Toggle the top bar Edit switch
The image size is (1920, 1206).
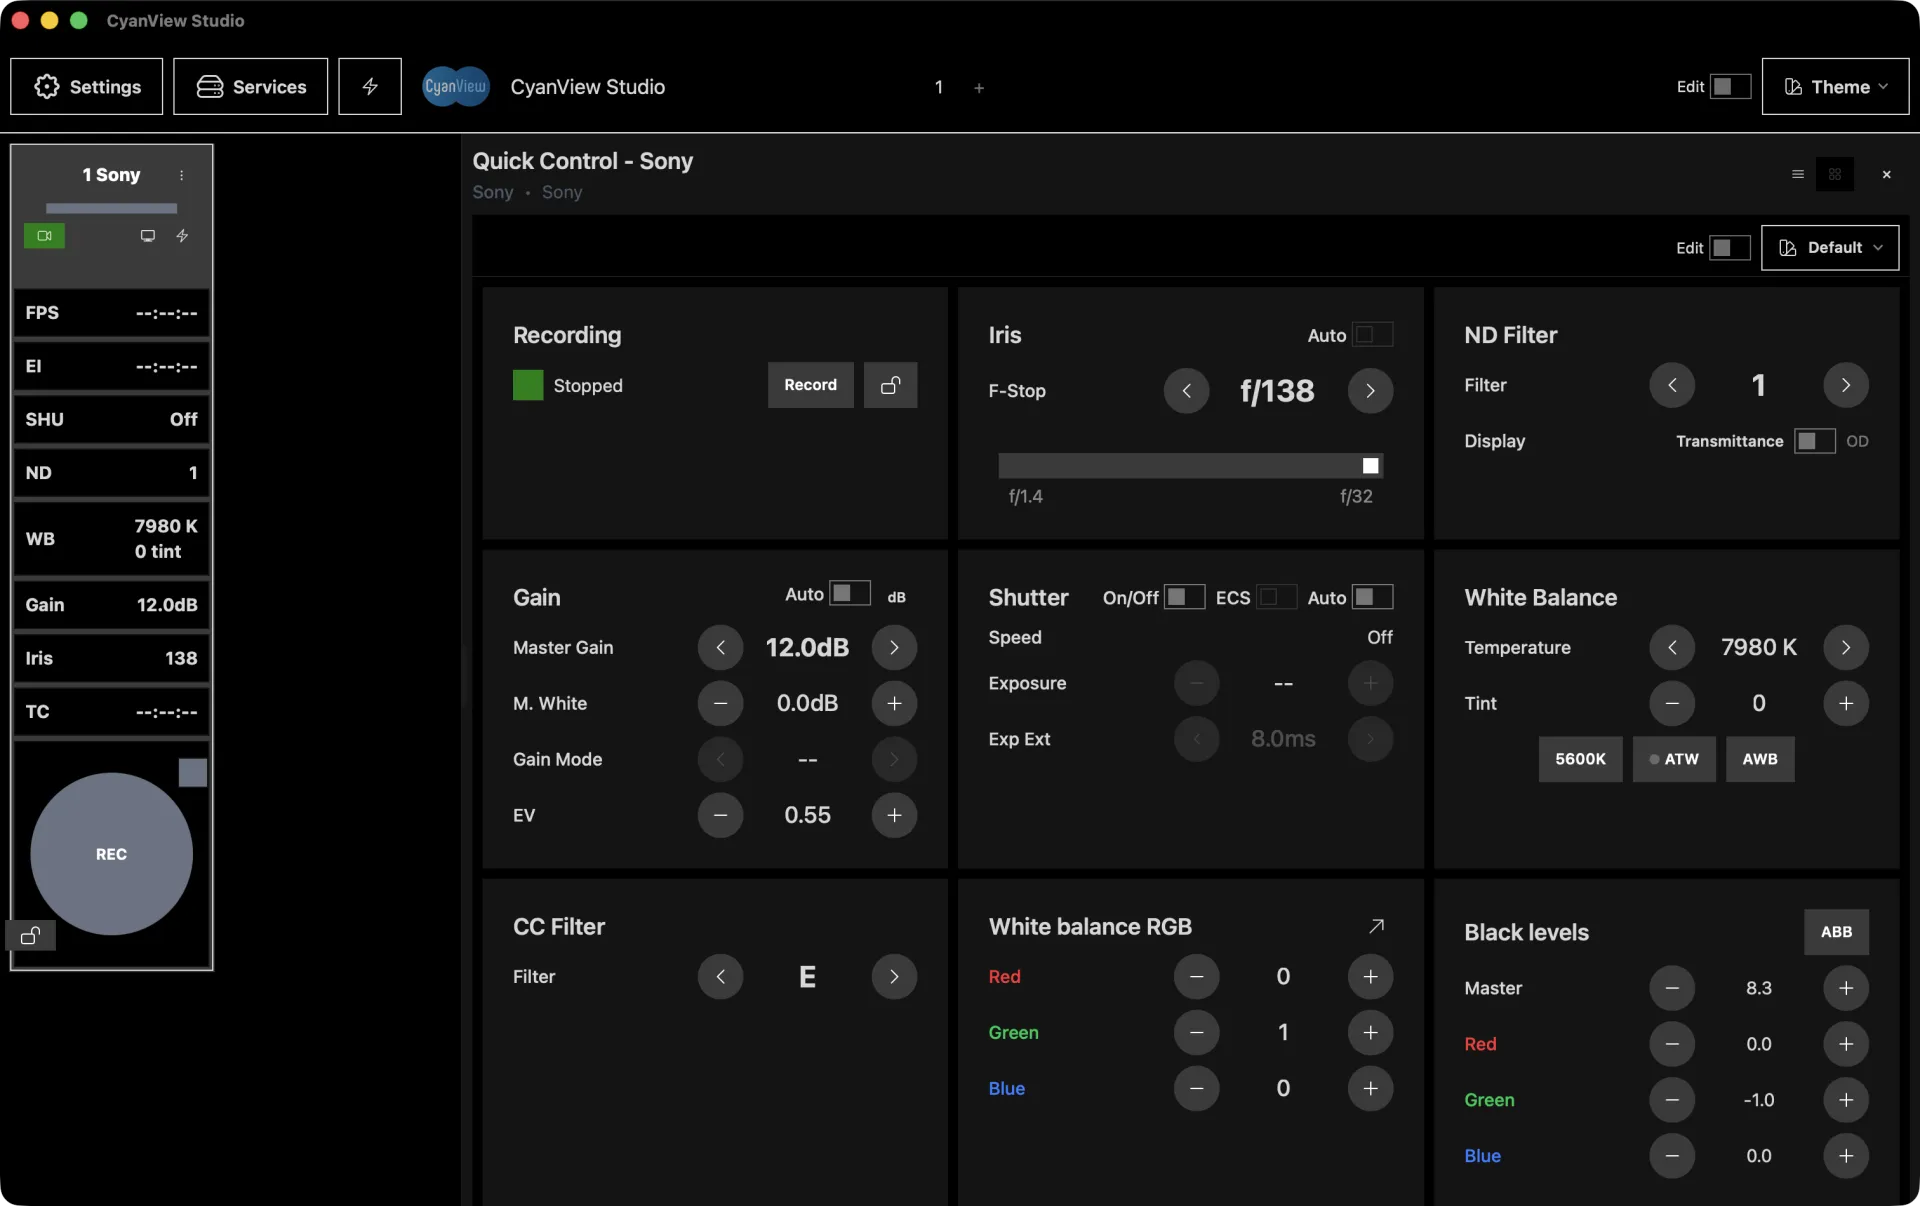[1730, 87]
